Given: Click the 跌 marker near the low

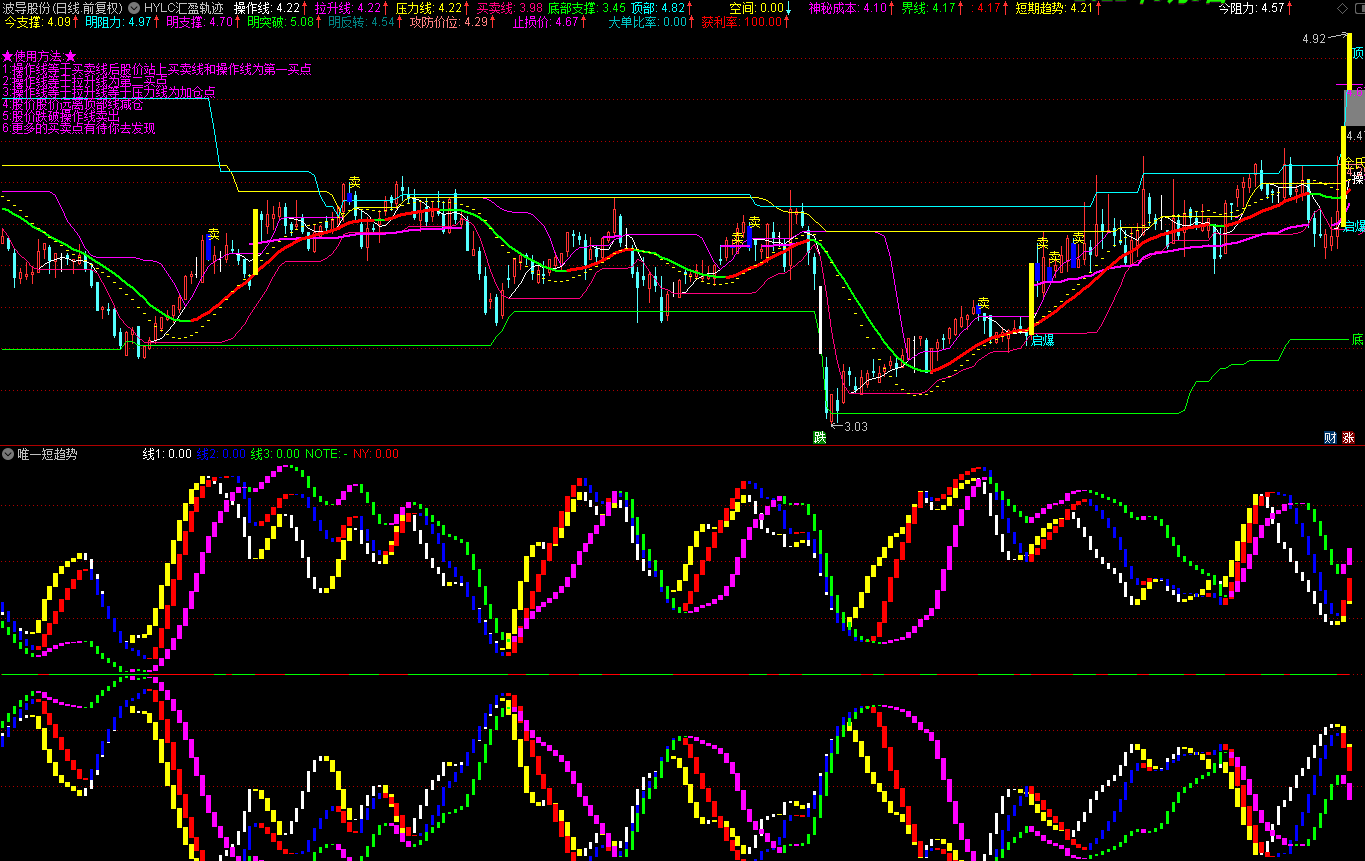Looking at the screenshot, I should point(820,437).
